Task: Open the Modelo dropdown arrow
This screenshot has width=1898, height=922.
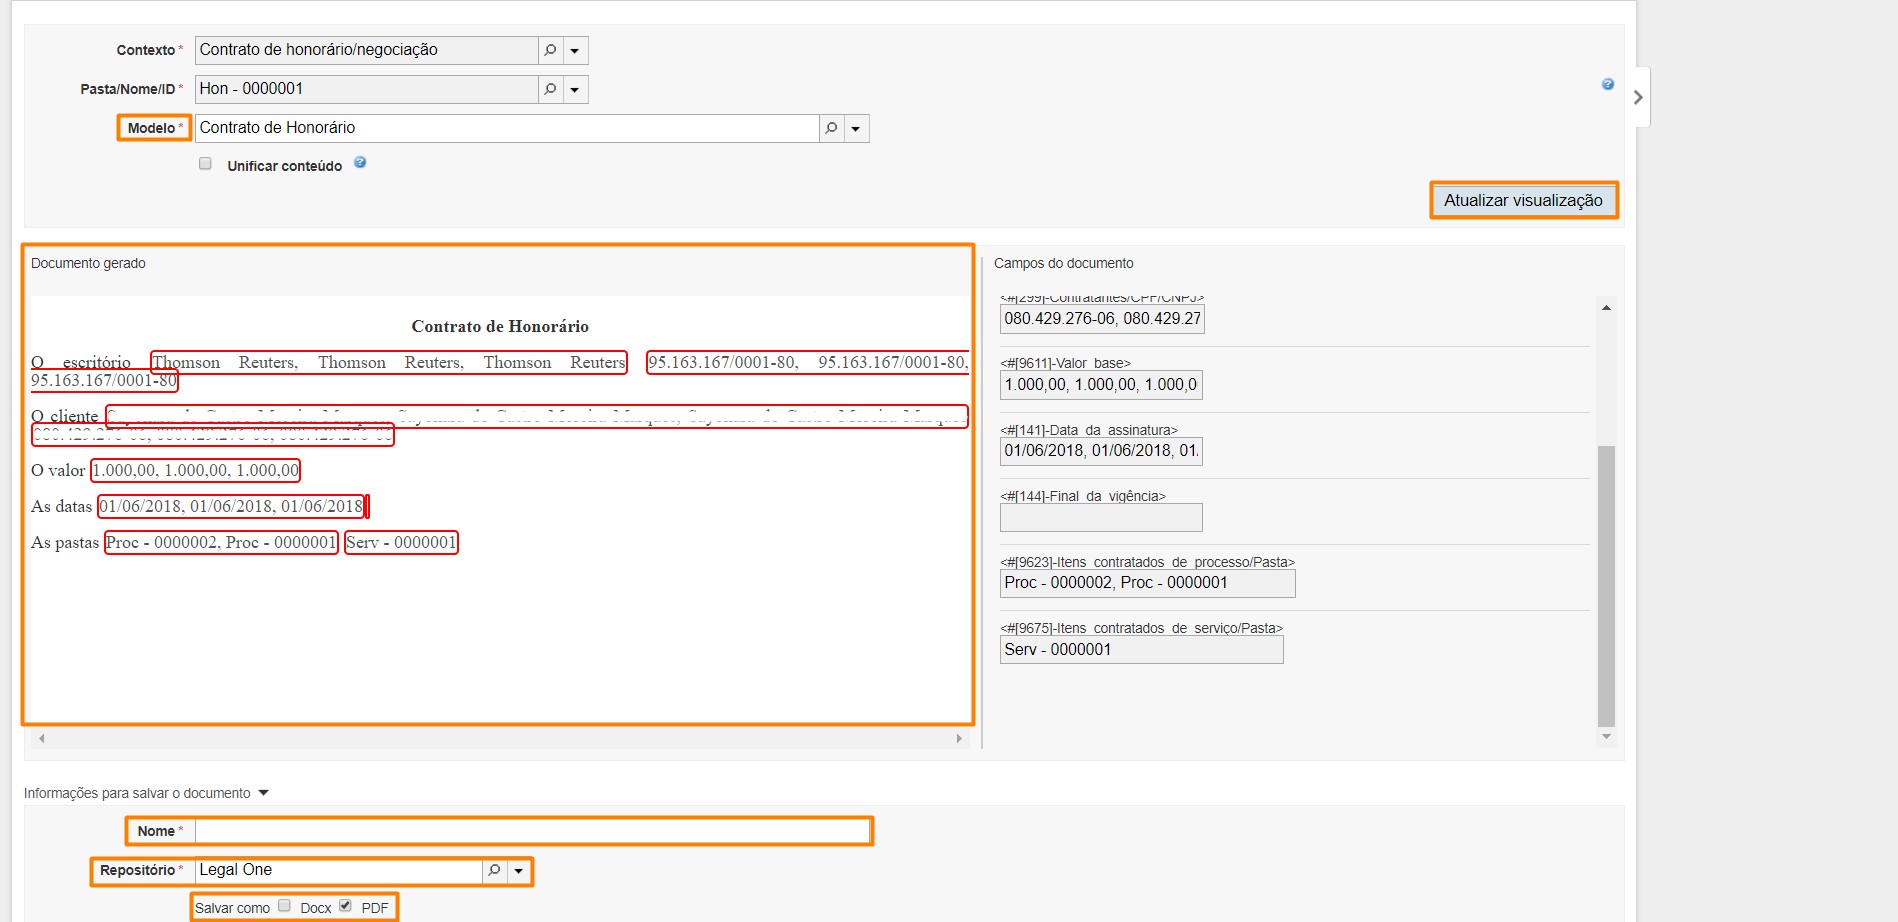Action: point(856,128)
